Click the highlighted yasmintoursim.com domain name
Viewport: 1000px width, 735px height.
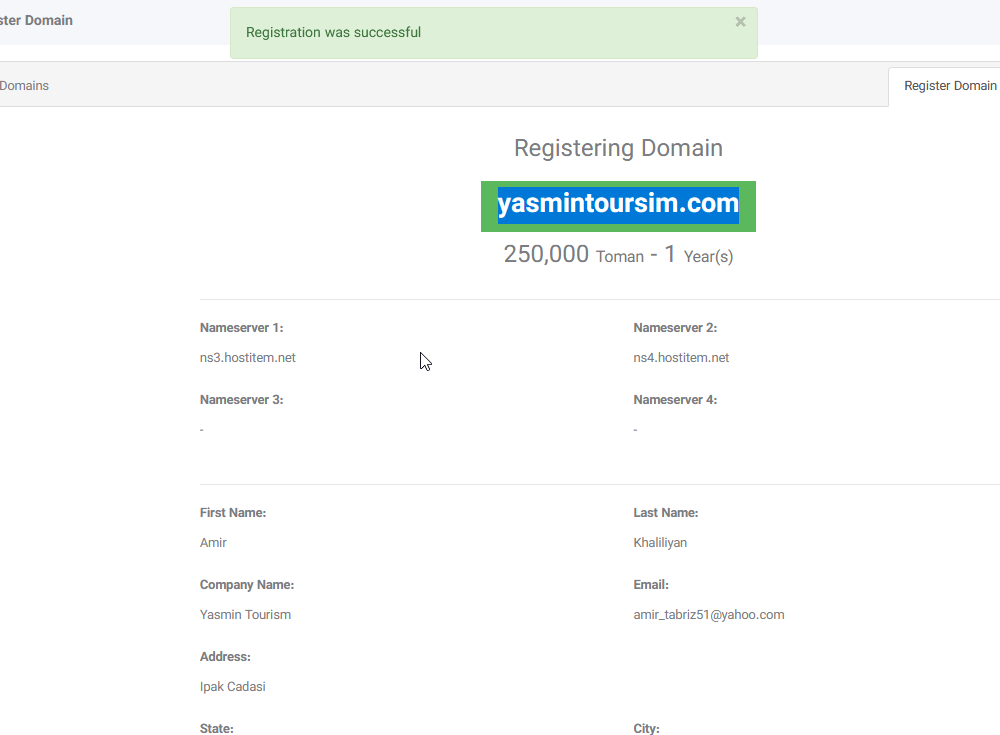[618, 205]
